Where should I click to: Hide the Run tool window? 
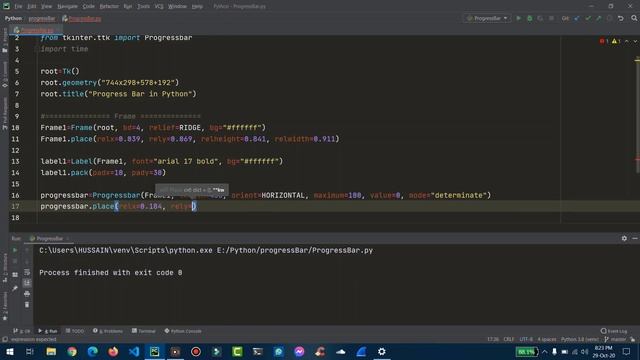click(635, 238)
